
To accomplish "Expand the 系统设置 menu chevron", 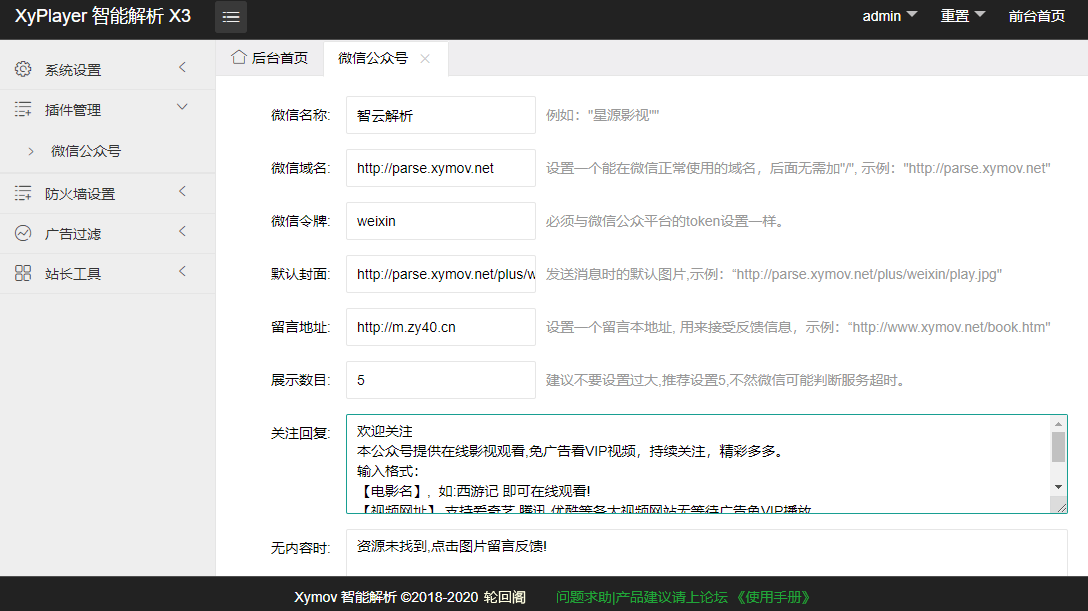I will pos(182,68).
